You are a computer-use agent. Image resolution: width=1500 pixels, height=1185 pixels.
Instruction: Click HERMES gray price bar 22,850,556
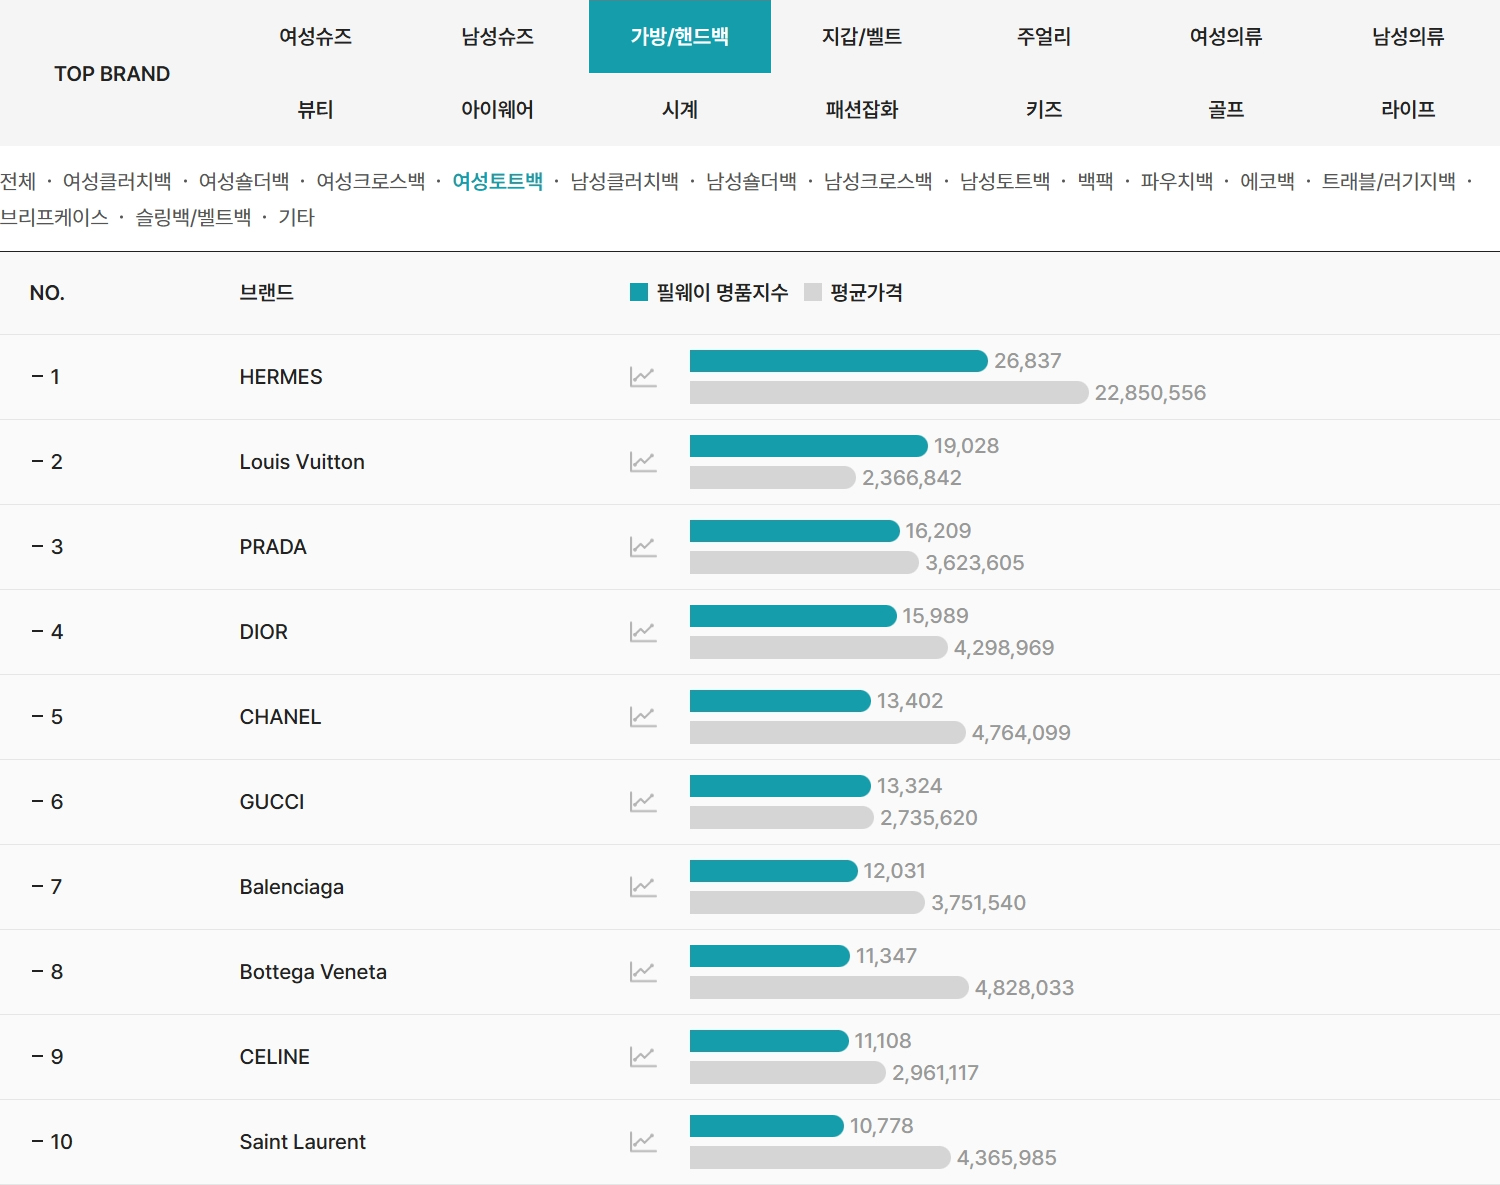point(889,393)
